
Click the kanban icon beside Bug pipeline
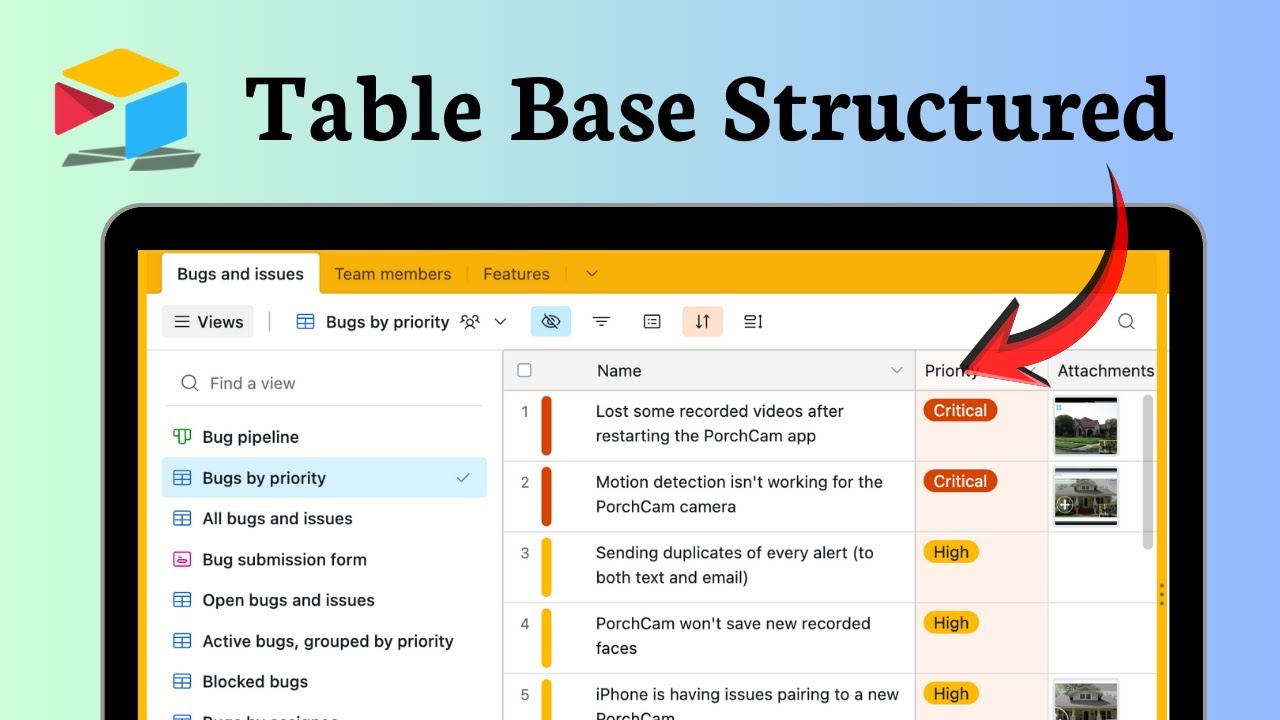182,437
